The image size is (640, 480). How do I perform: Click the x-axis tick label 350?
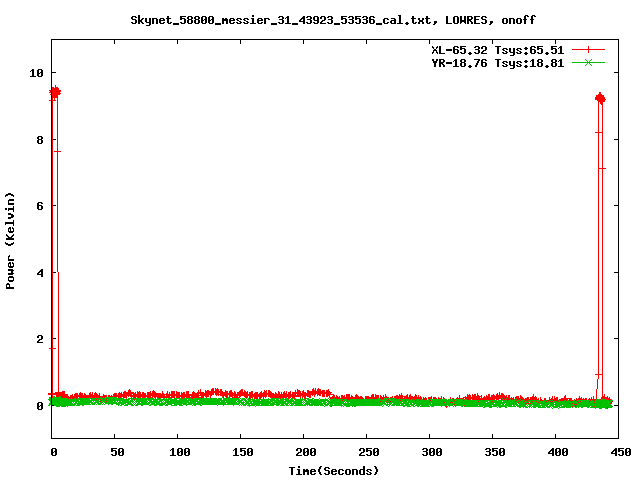495,452
